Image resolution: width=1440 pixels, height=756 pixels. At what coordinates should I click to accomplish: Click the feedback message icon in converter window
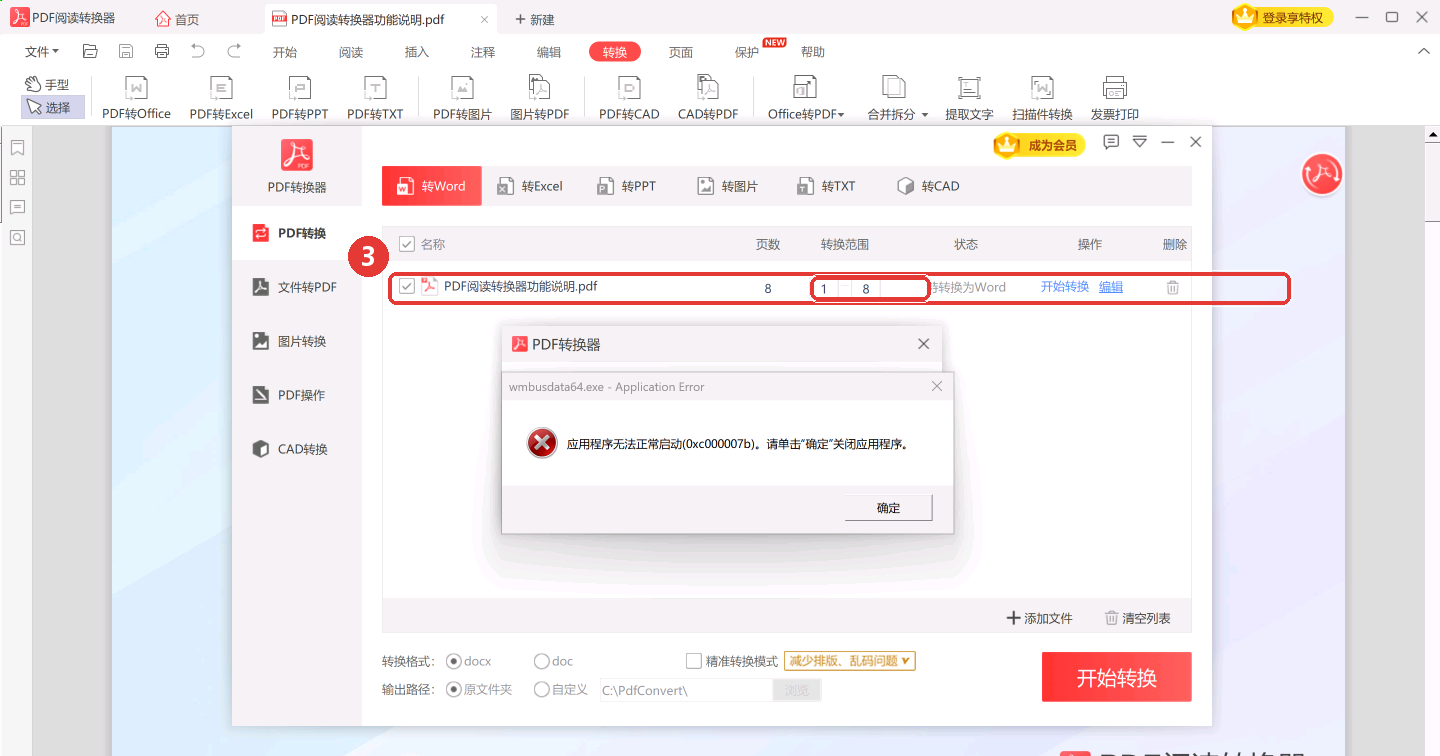pos(1111,143)
